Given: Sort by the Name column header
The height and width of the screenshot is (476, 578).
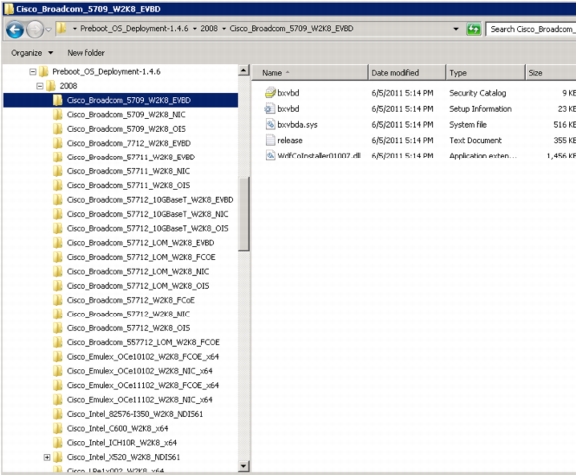Looking at the screenshot, I should coord(310,73).
